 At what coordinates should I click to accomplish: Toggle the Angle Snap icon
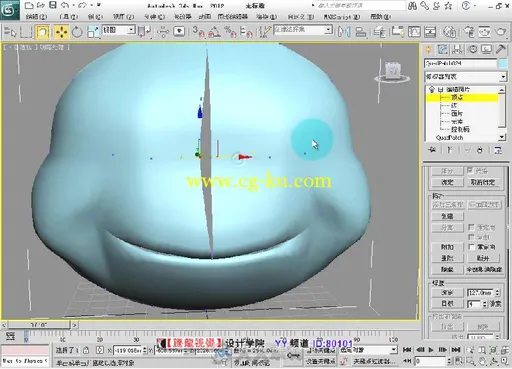(x=214, y=32)
